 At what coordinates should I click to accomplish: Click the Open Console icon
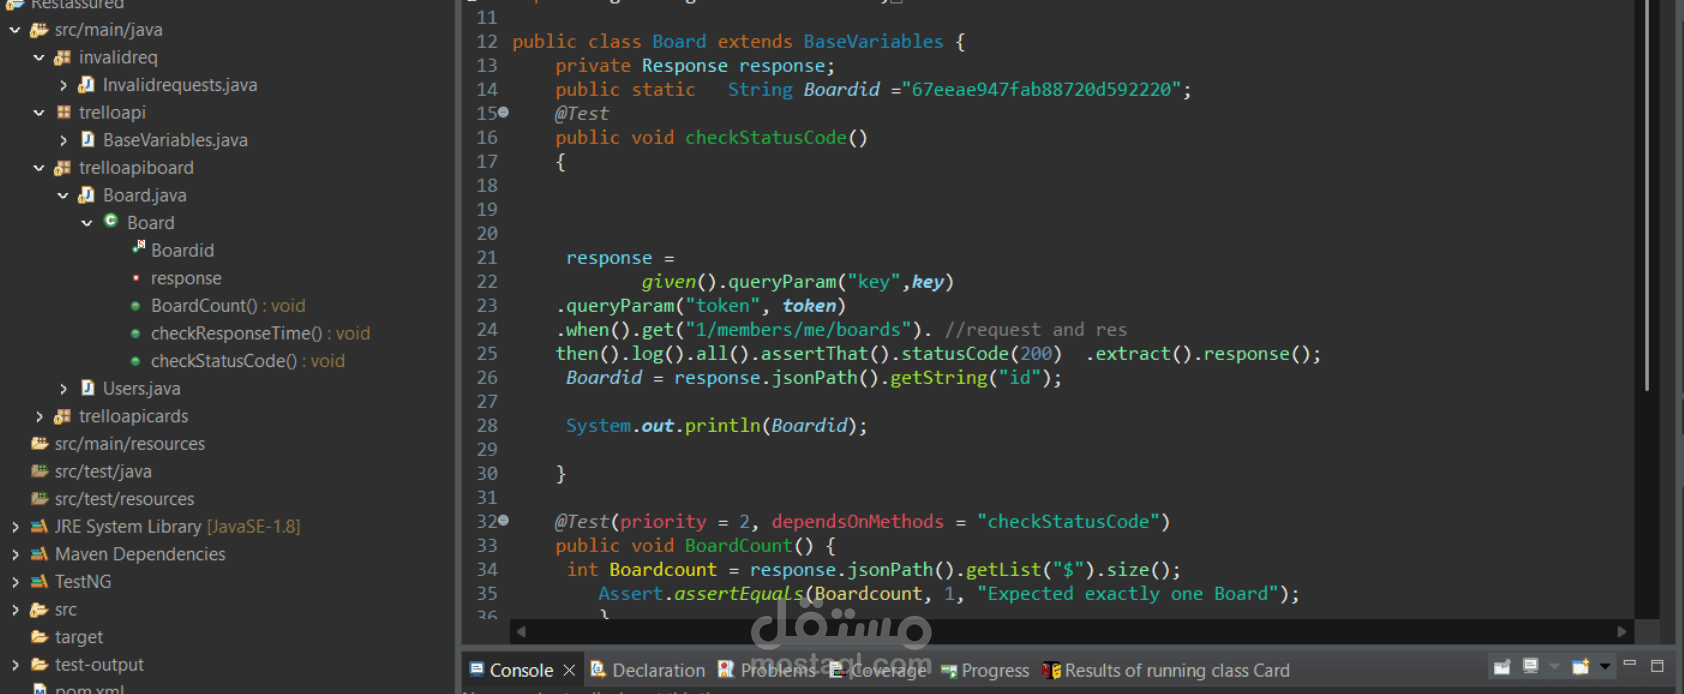coord(1581,667)
